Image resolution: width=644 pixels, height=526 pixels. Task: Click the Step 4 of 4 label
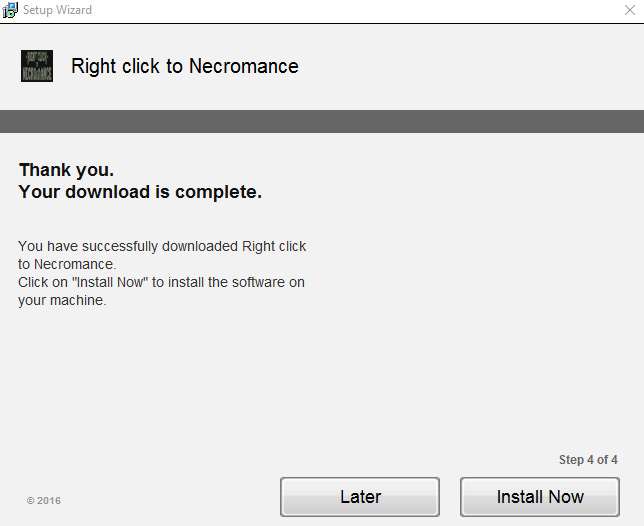[x=588, y=459]
